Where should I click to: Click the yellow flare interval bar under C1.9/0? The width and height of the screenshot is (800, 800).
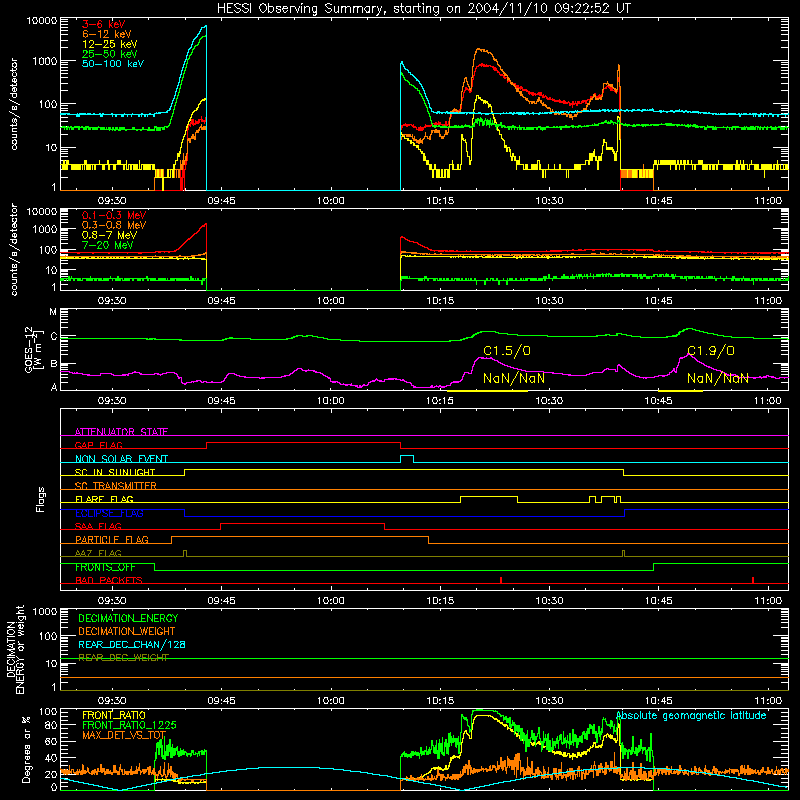tap(680, 391)
